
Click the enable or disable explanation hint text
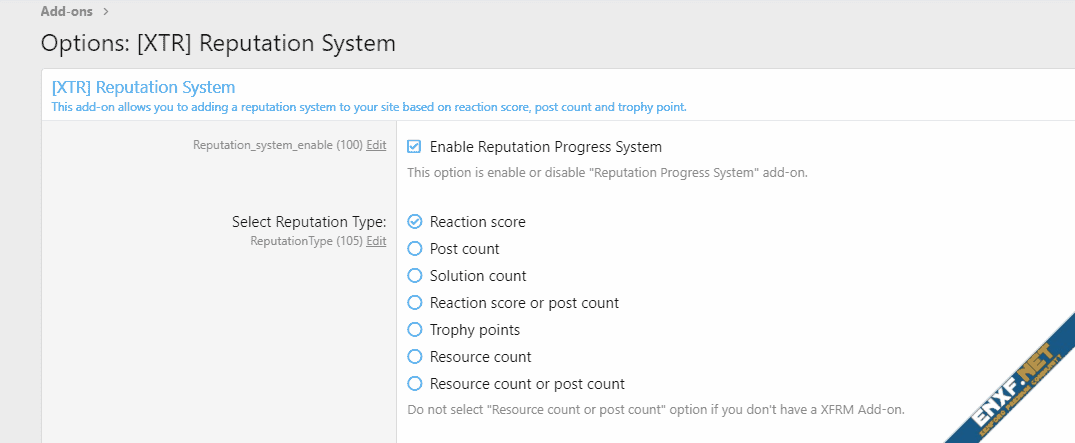pos(606,172)
